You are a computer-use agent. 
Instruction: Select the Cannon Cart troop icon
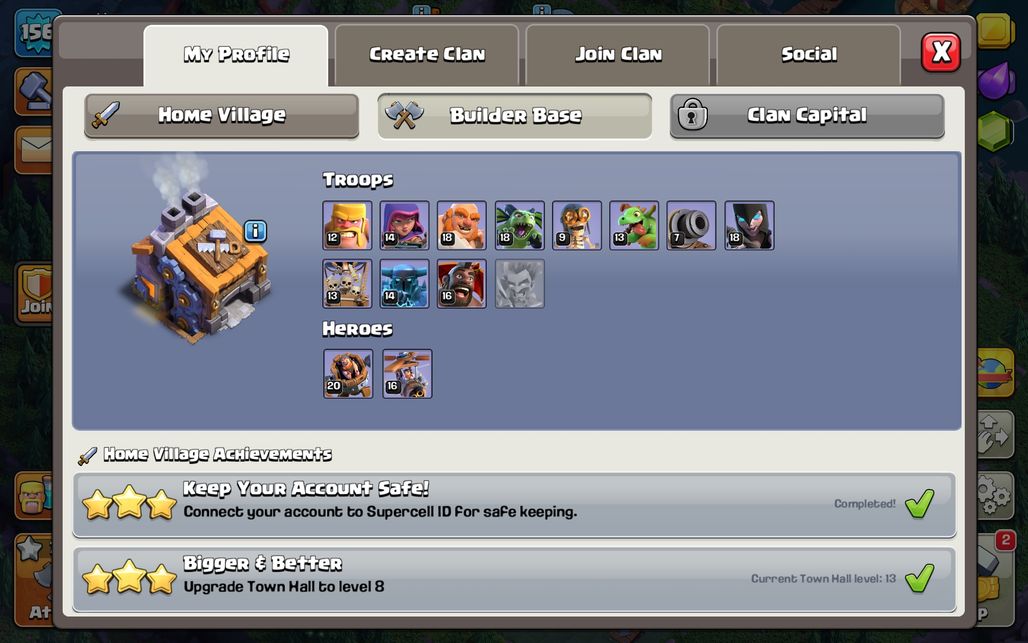(692, 225)
